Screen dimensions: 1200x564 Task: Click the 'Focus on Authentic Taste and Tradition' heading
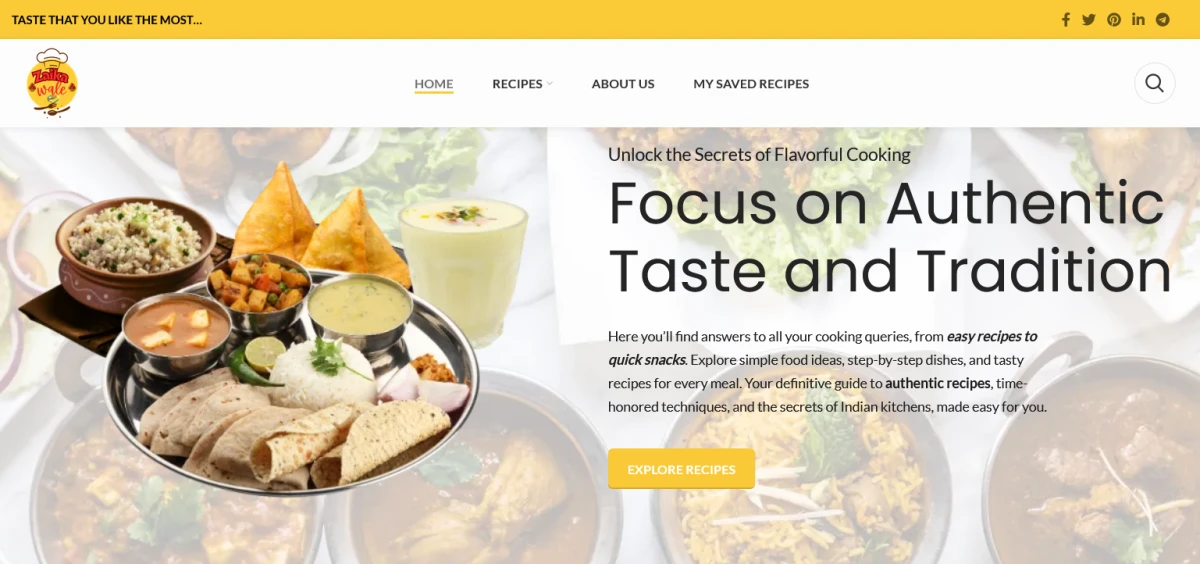(x=889, y=237)
